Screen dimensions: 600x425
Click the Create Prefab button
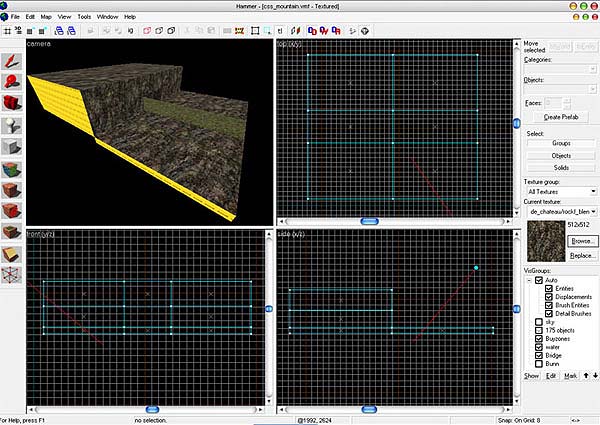560,118
